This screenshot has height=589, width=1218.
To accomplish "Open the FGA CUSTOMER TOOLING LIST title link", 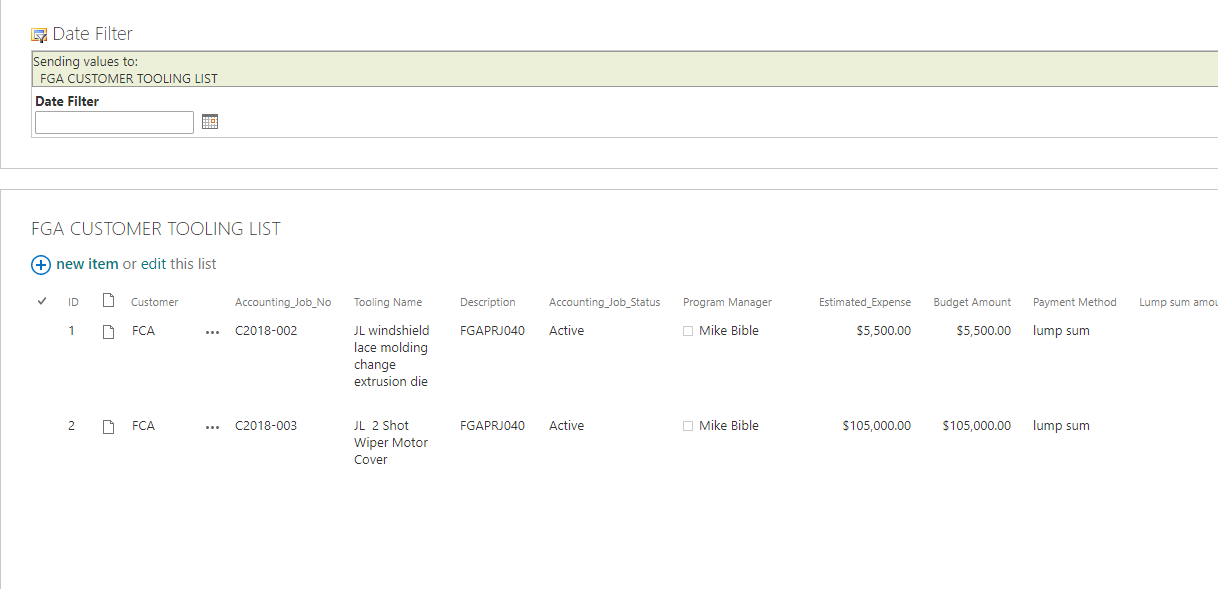I will tap(156, 228).
